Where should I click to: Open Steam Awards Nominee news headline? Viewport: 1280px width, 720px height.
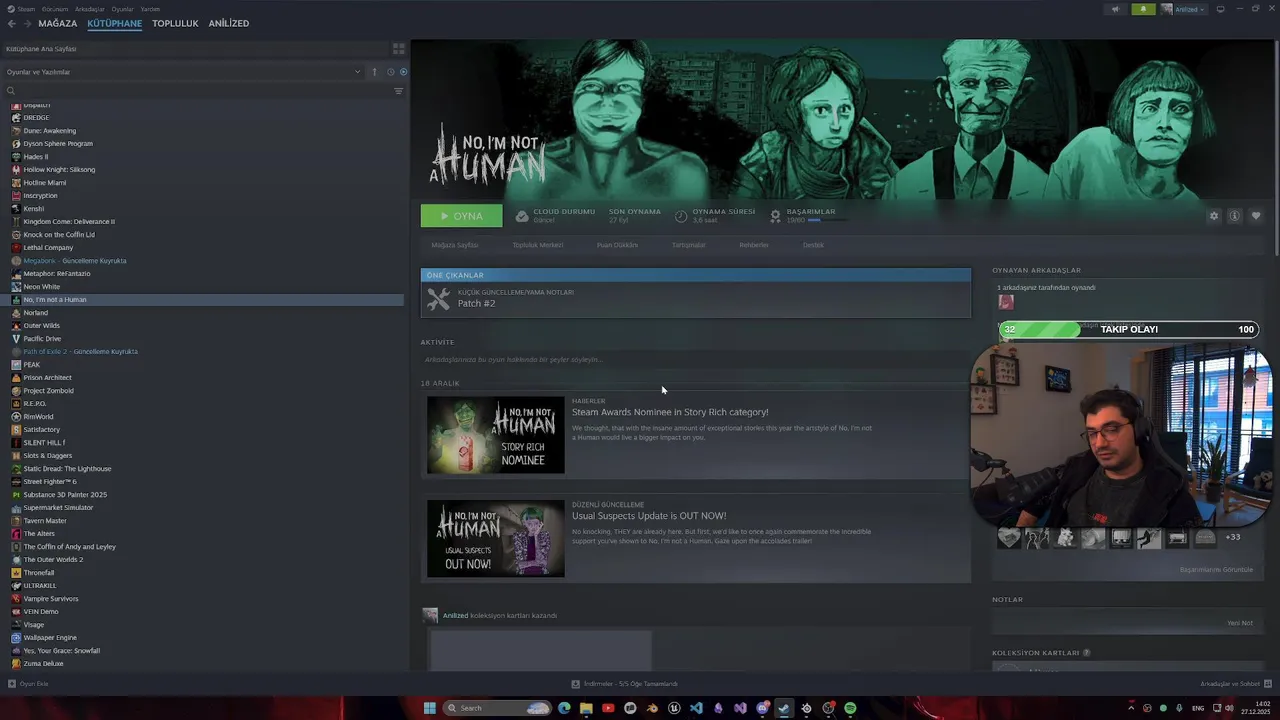pos(670,412)
